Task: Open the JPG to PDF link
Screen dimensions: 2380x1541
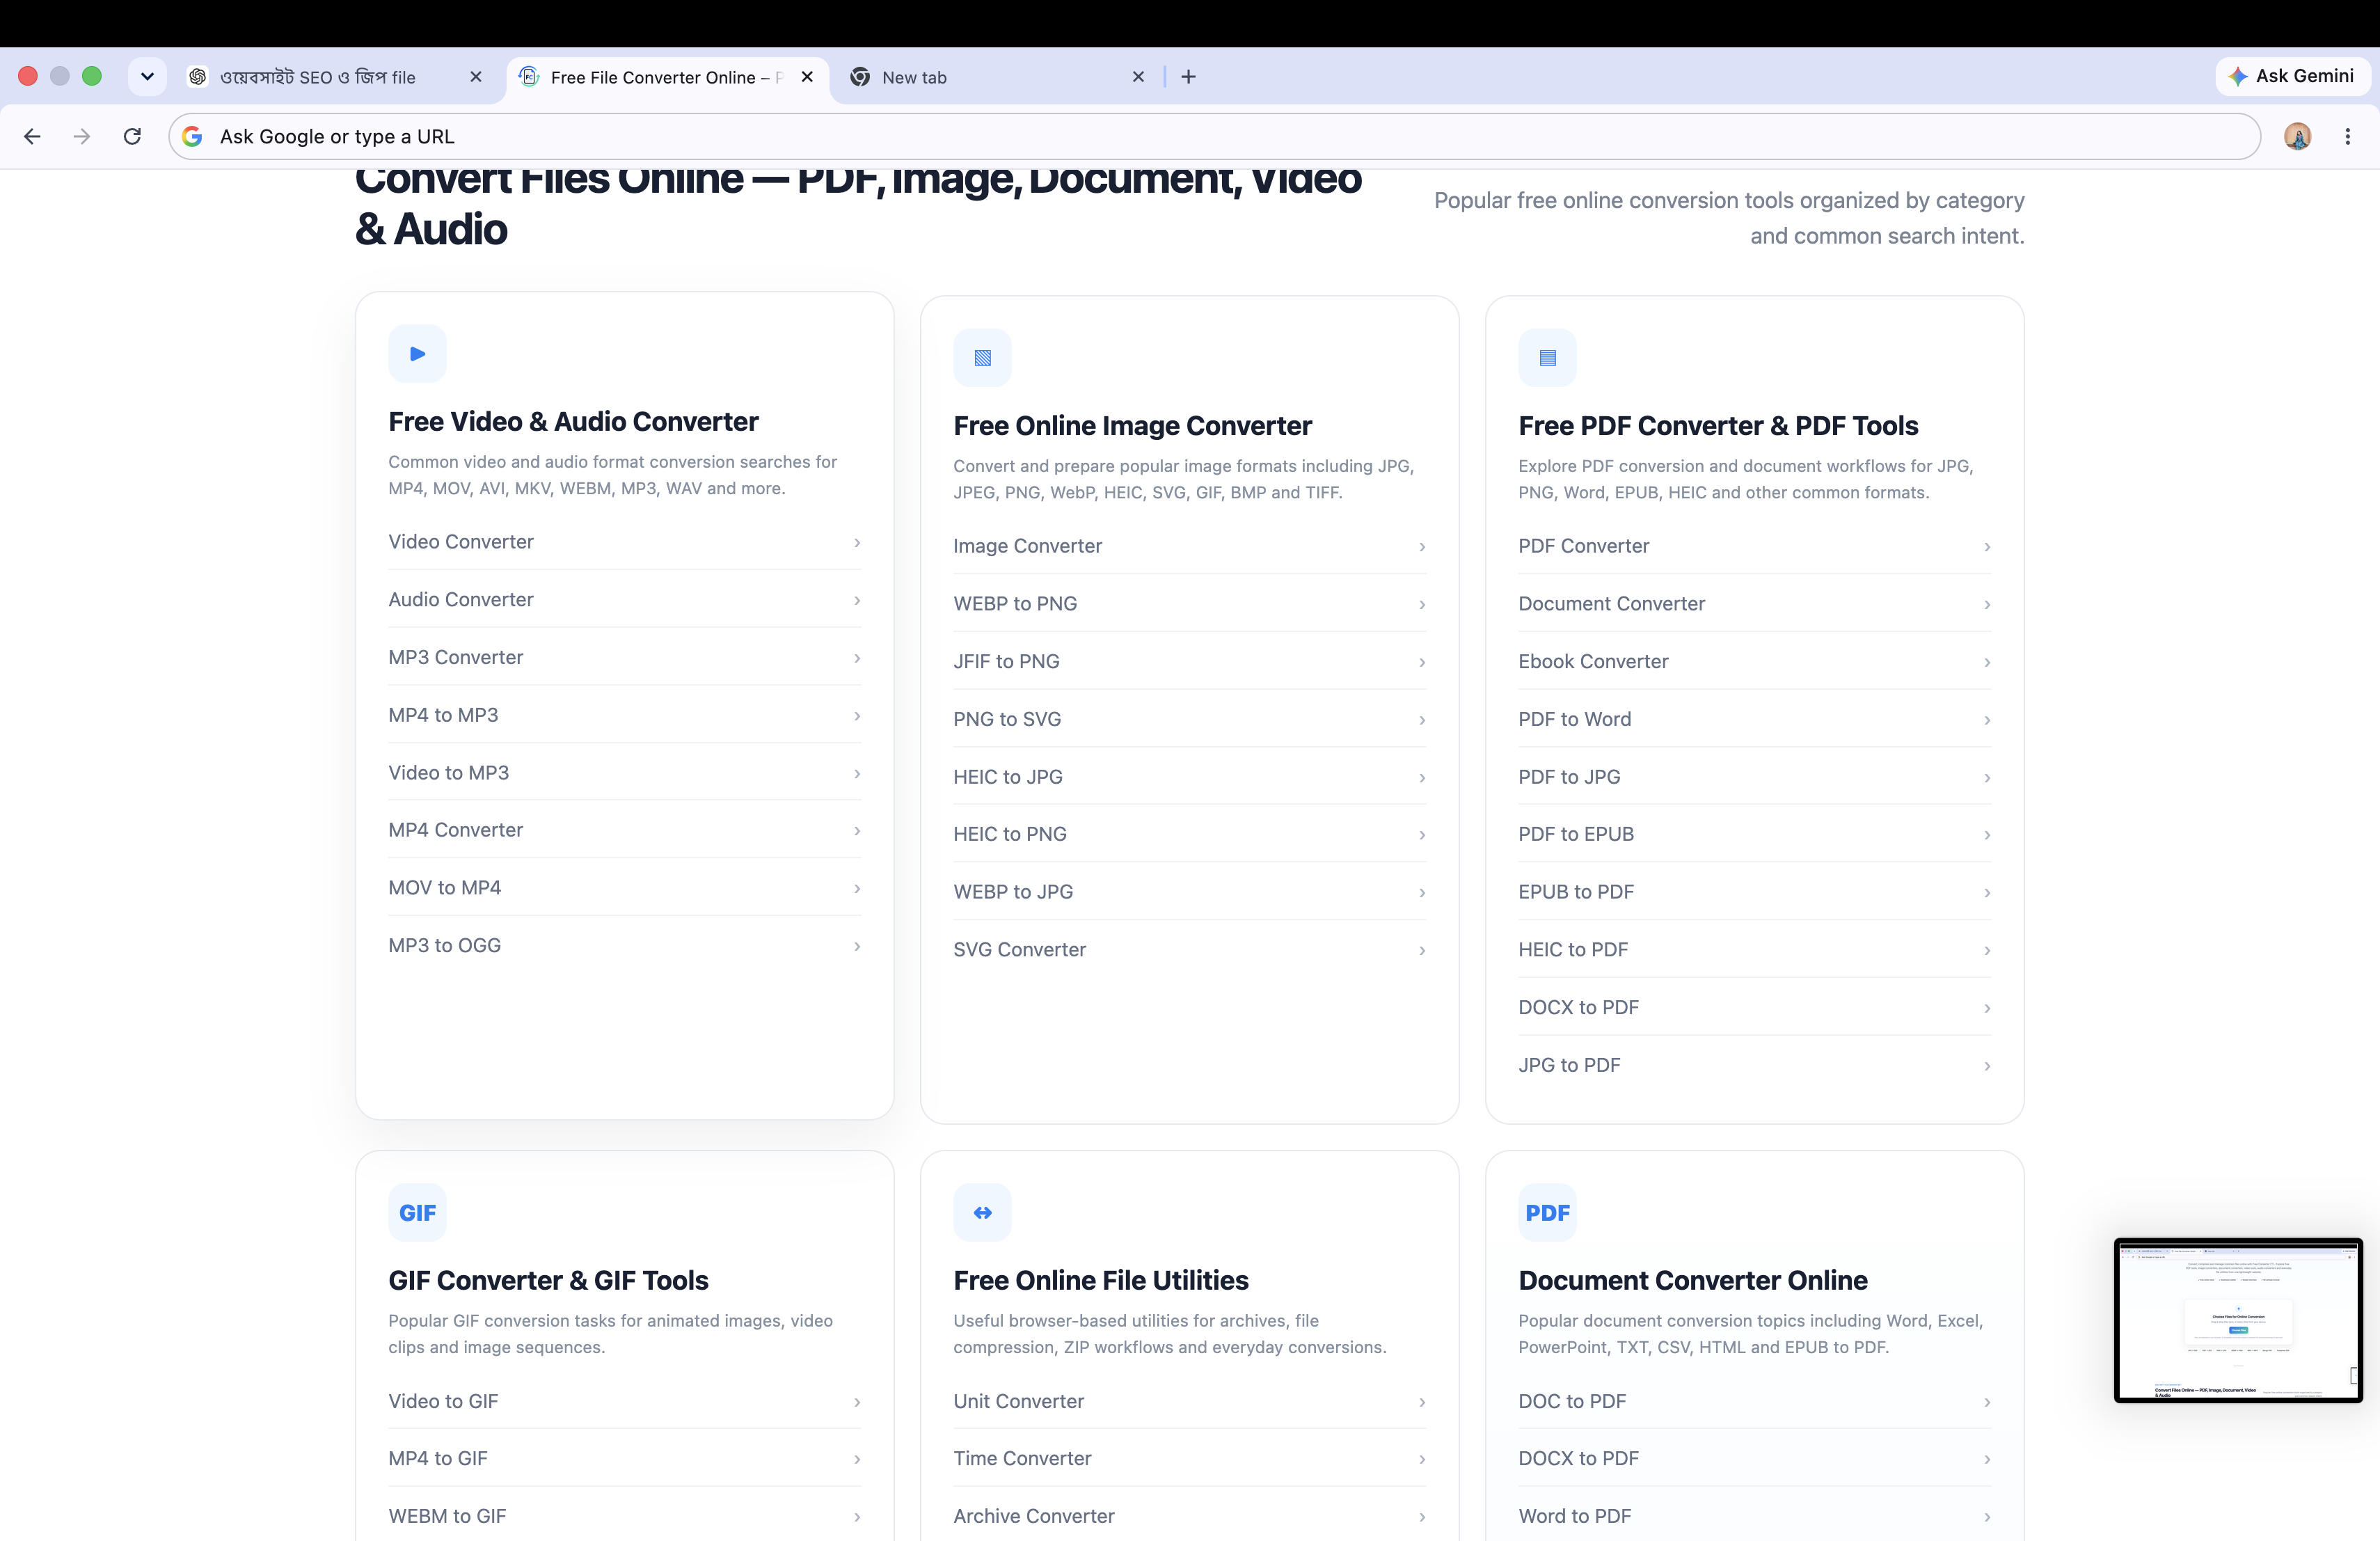Action: tap(1754, 1065)
